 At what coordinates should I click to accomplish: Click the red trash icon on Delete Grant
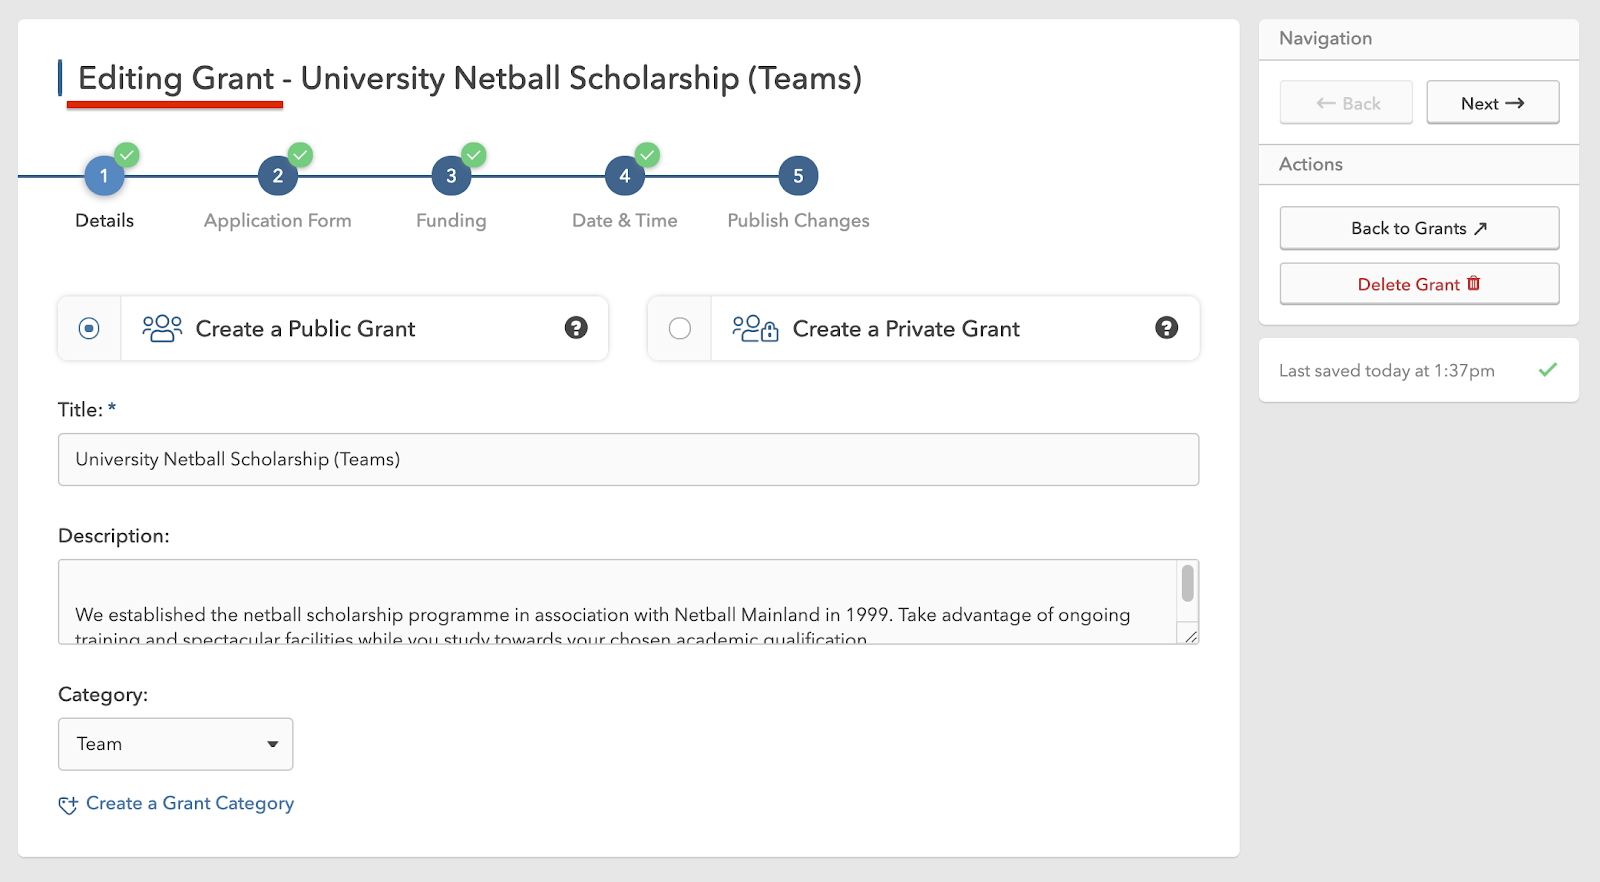click(1473, 284)
